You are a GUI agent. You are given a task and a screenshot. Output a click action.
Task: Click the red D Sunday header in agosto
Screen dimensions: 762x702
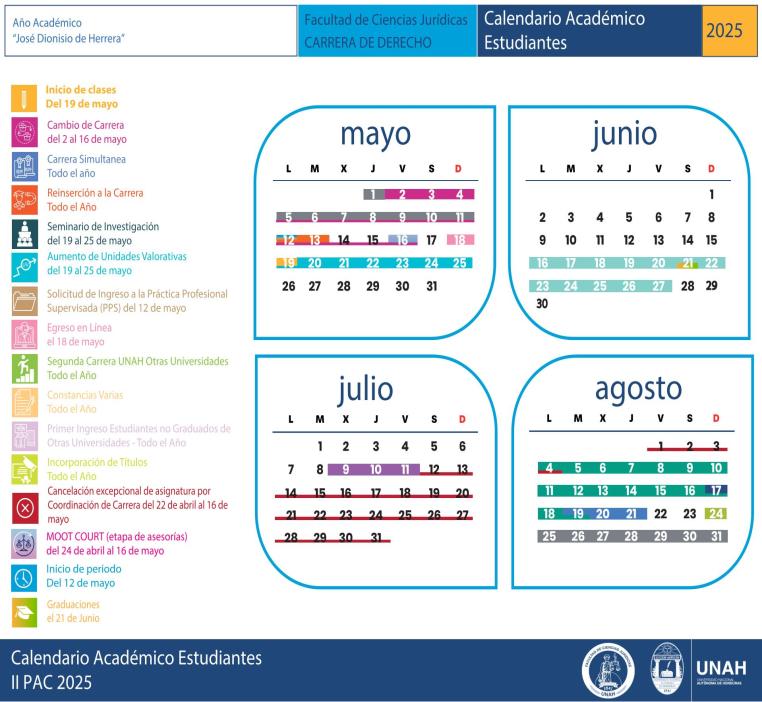[x=716, y=418]
